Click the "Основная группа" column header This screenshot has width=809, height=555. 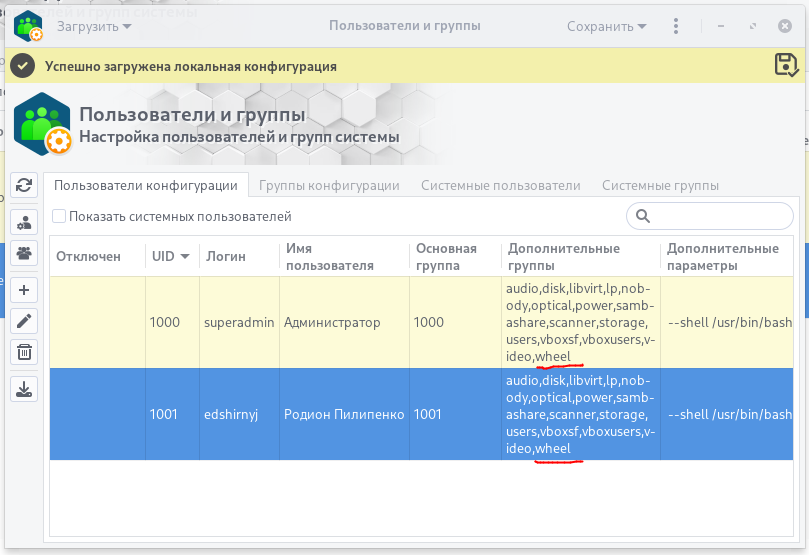point(446,256)
